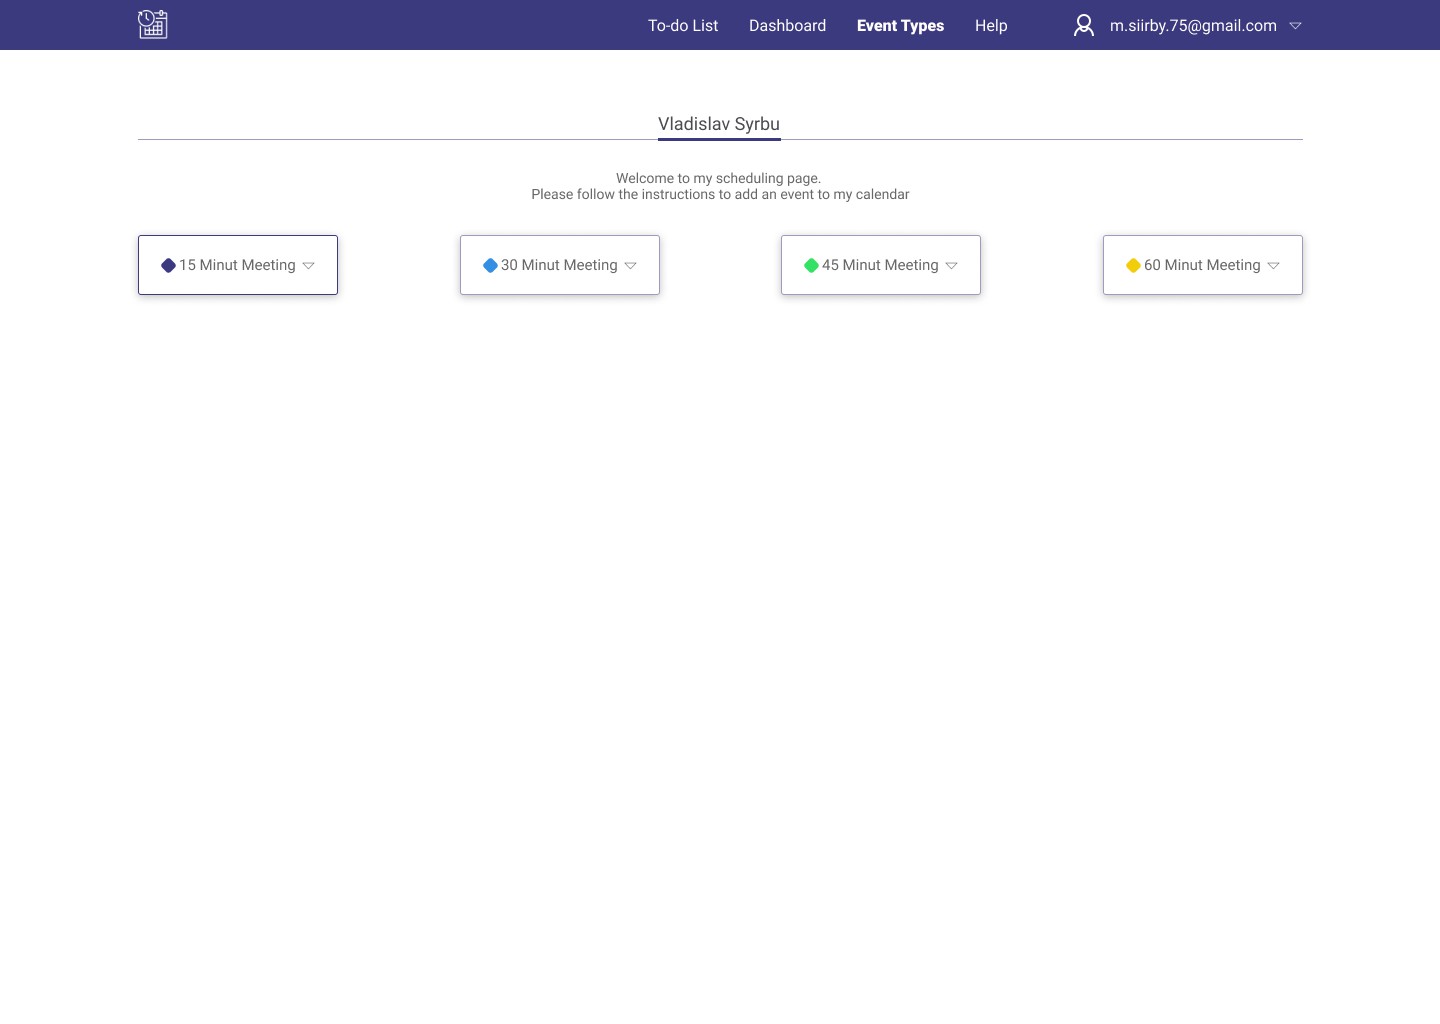Open the account dropdown arrow next to email

tap(1295, 26)
